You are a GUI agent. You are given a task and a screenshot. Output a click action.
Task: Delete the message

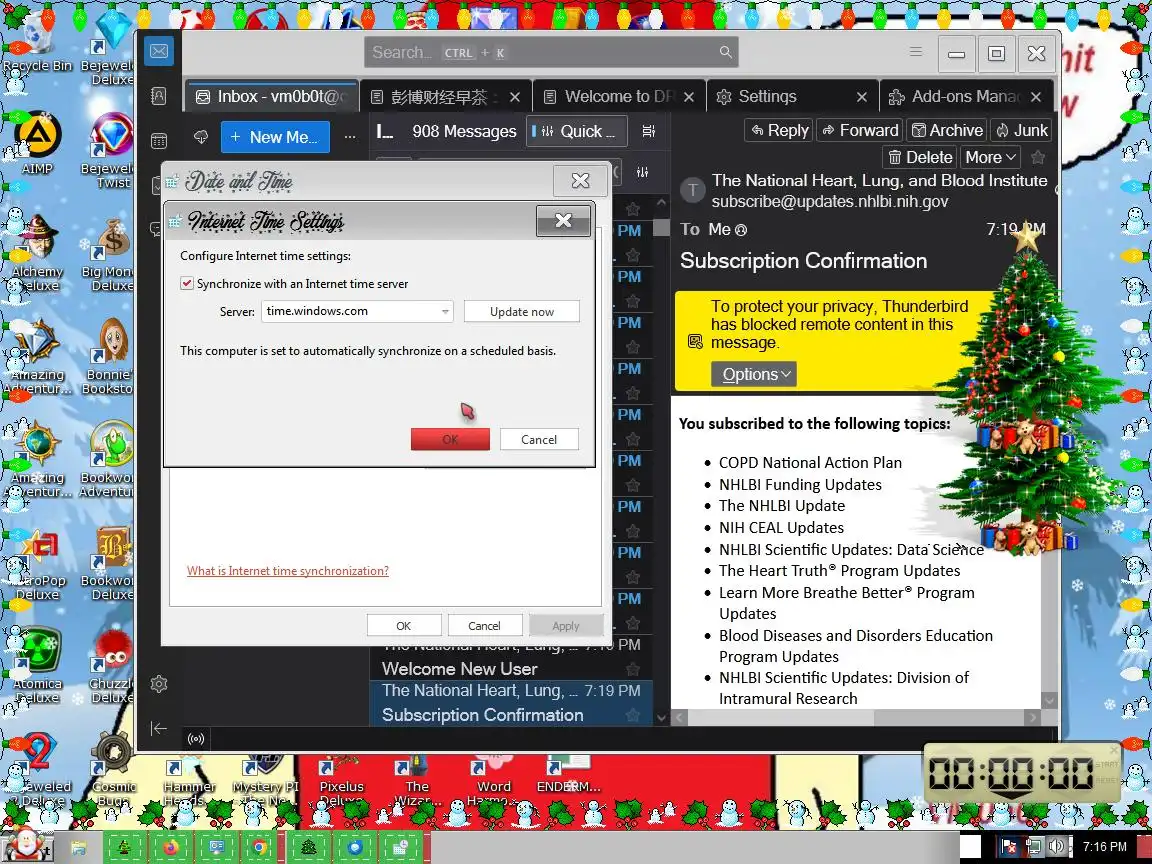(920, 157)
